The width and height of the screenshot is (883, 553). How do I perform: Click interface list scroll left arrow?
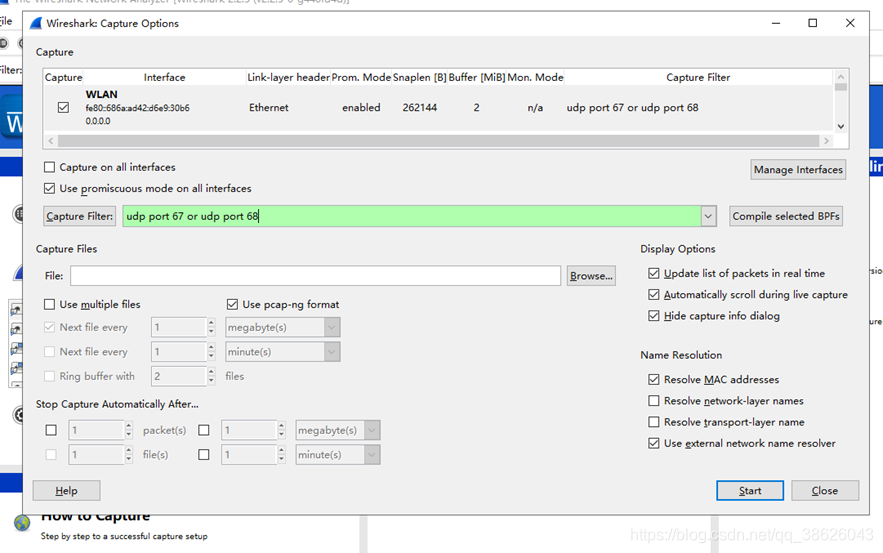[51, 141]
